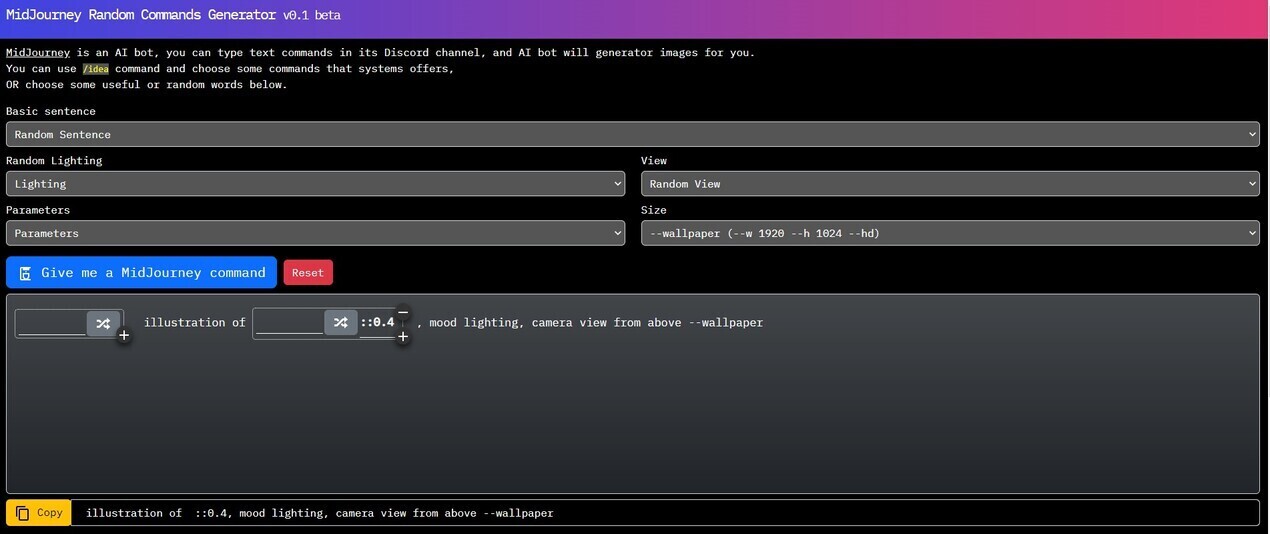The image size is (1270, 534).
Task: Increase the ::0.4 weight with plus
Action: click(x=403, y=337)
